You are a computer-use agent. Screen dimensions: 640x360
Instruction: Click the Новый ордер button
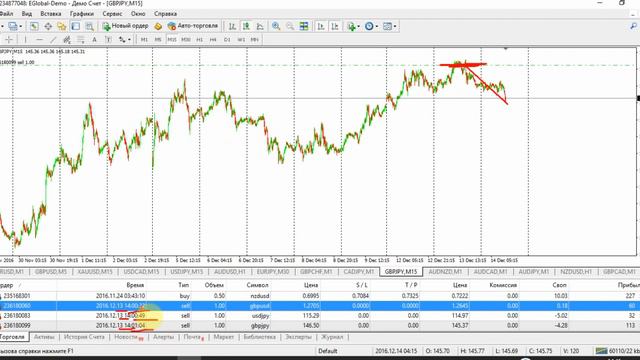(x=125, y=26)
